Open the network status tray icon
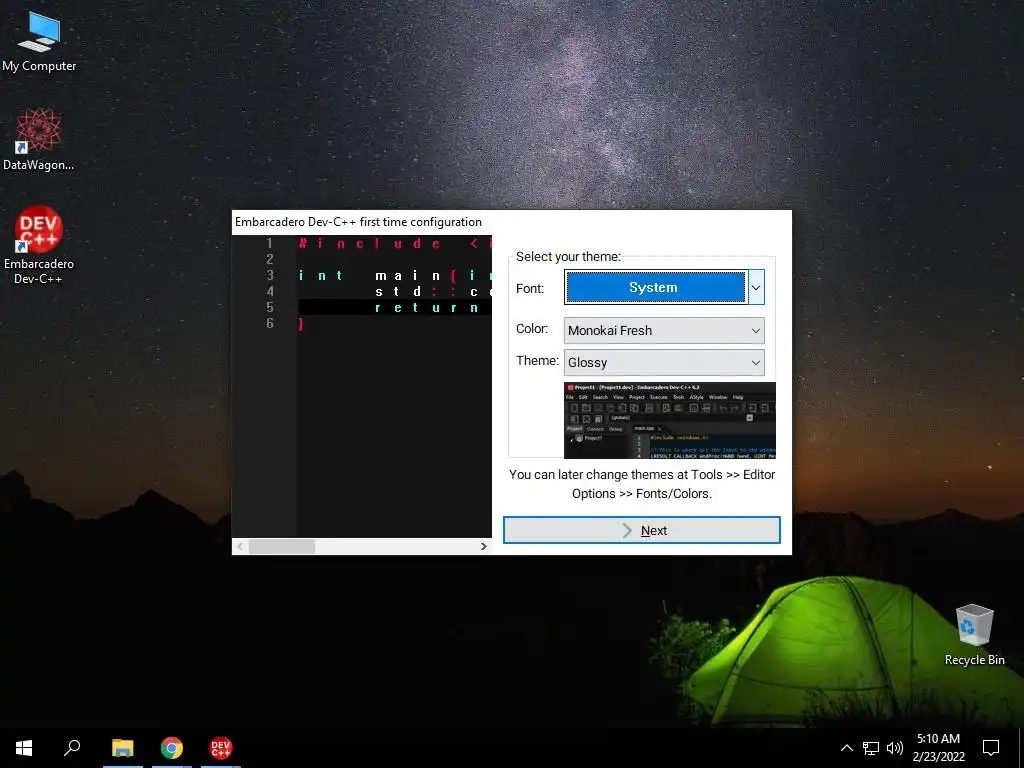Screen dimensions: 1024x768 pyautogui.click(x=871, y=748)
